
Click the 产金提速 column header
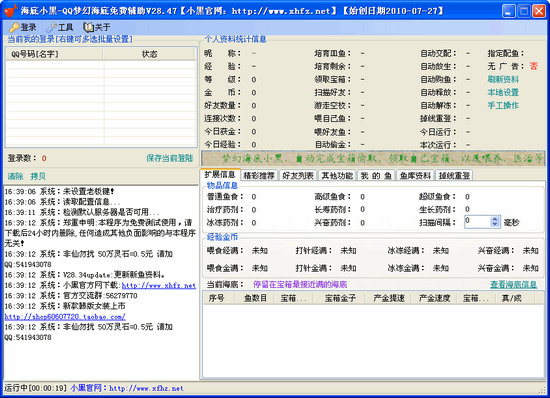click(x=389, y=298)
